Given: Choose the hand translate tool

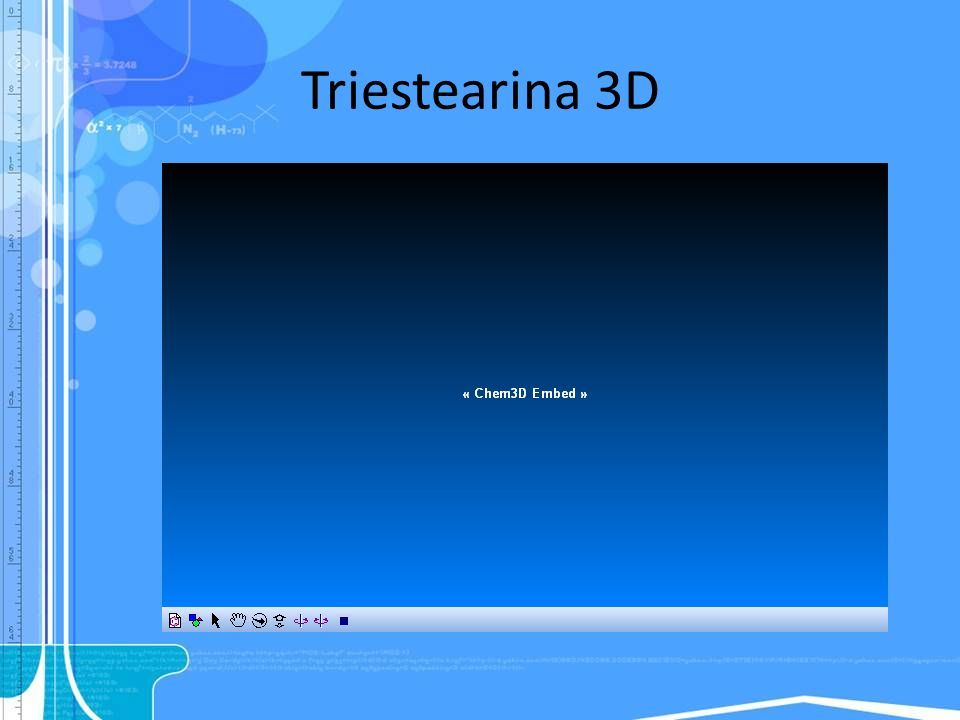Looking at the screenshot, I should (238, 620).
